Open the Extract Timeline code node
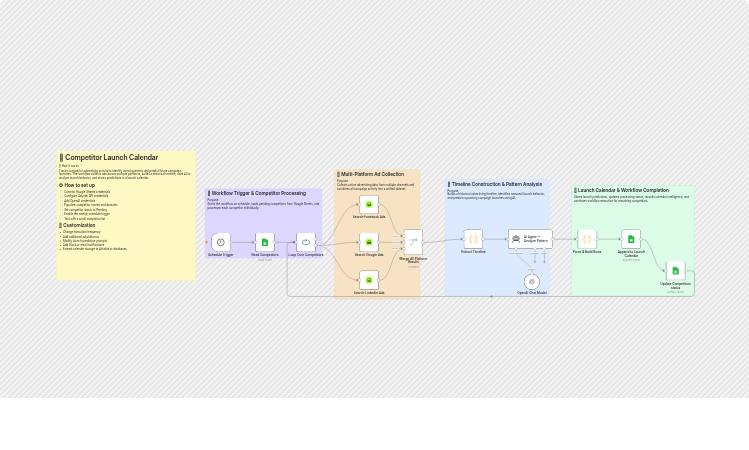 coord(473,239)
